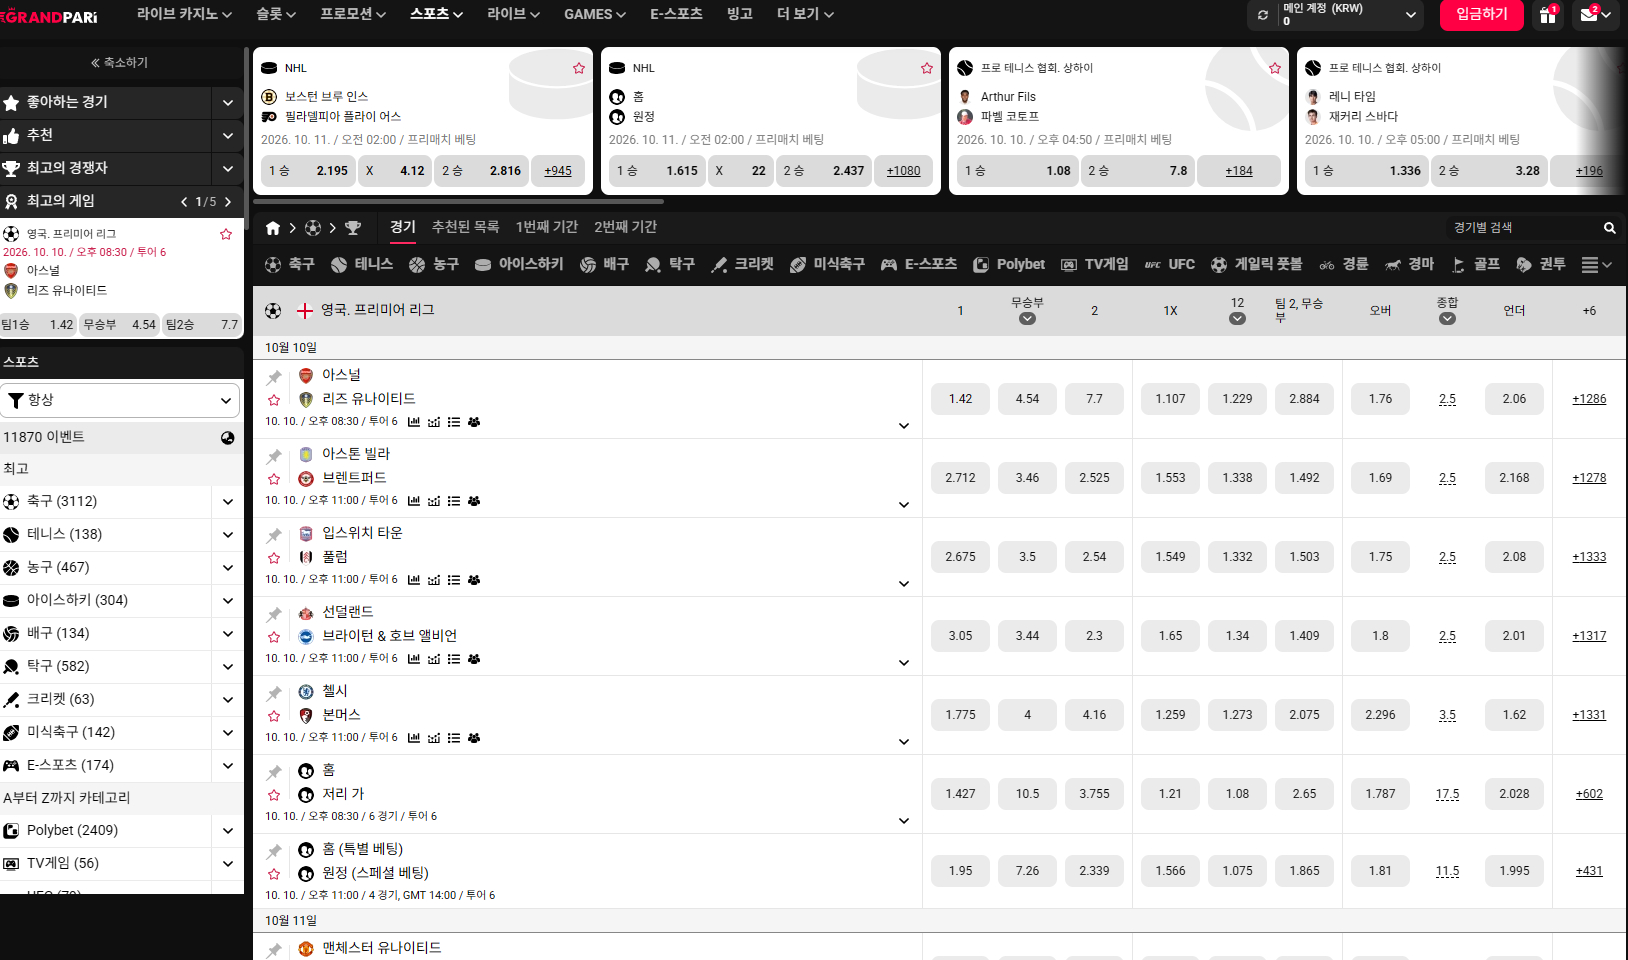Favorite the 보스턴 브루인스 NHL card

tap(579, 68)
